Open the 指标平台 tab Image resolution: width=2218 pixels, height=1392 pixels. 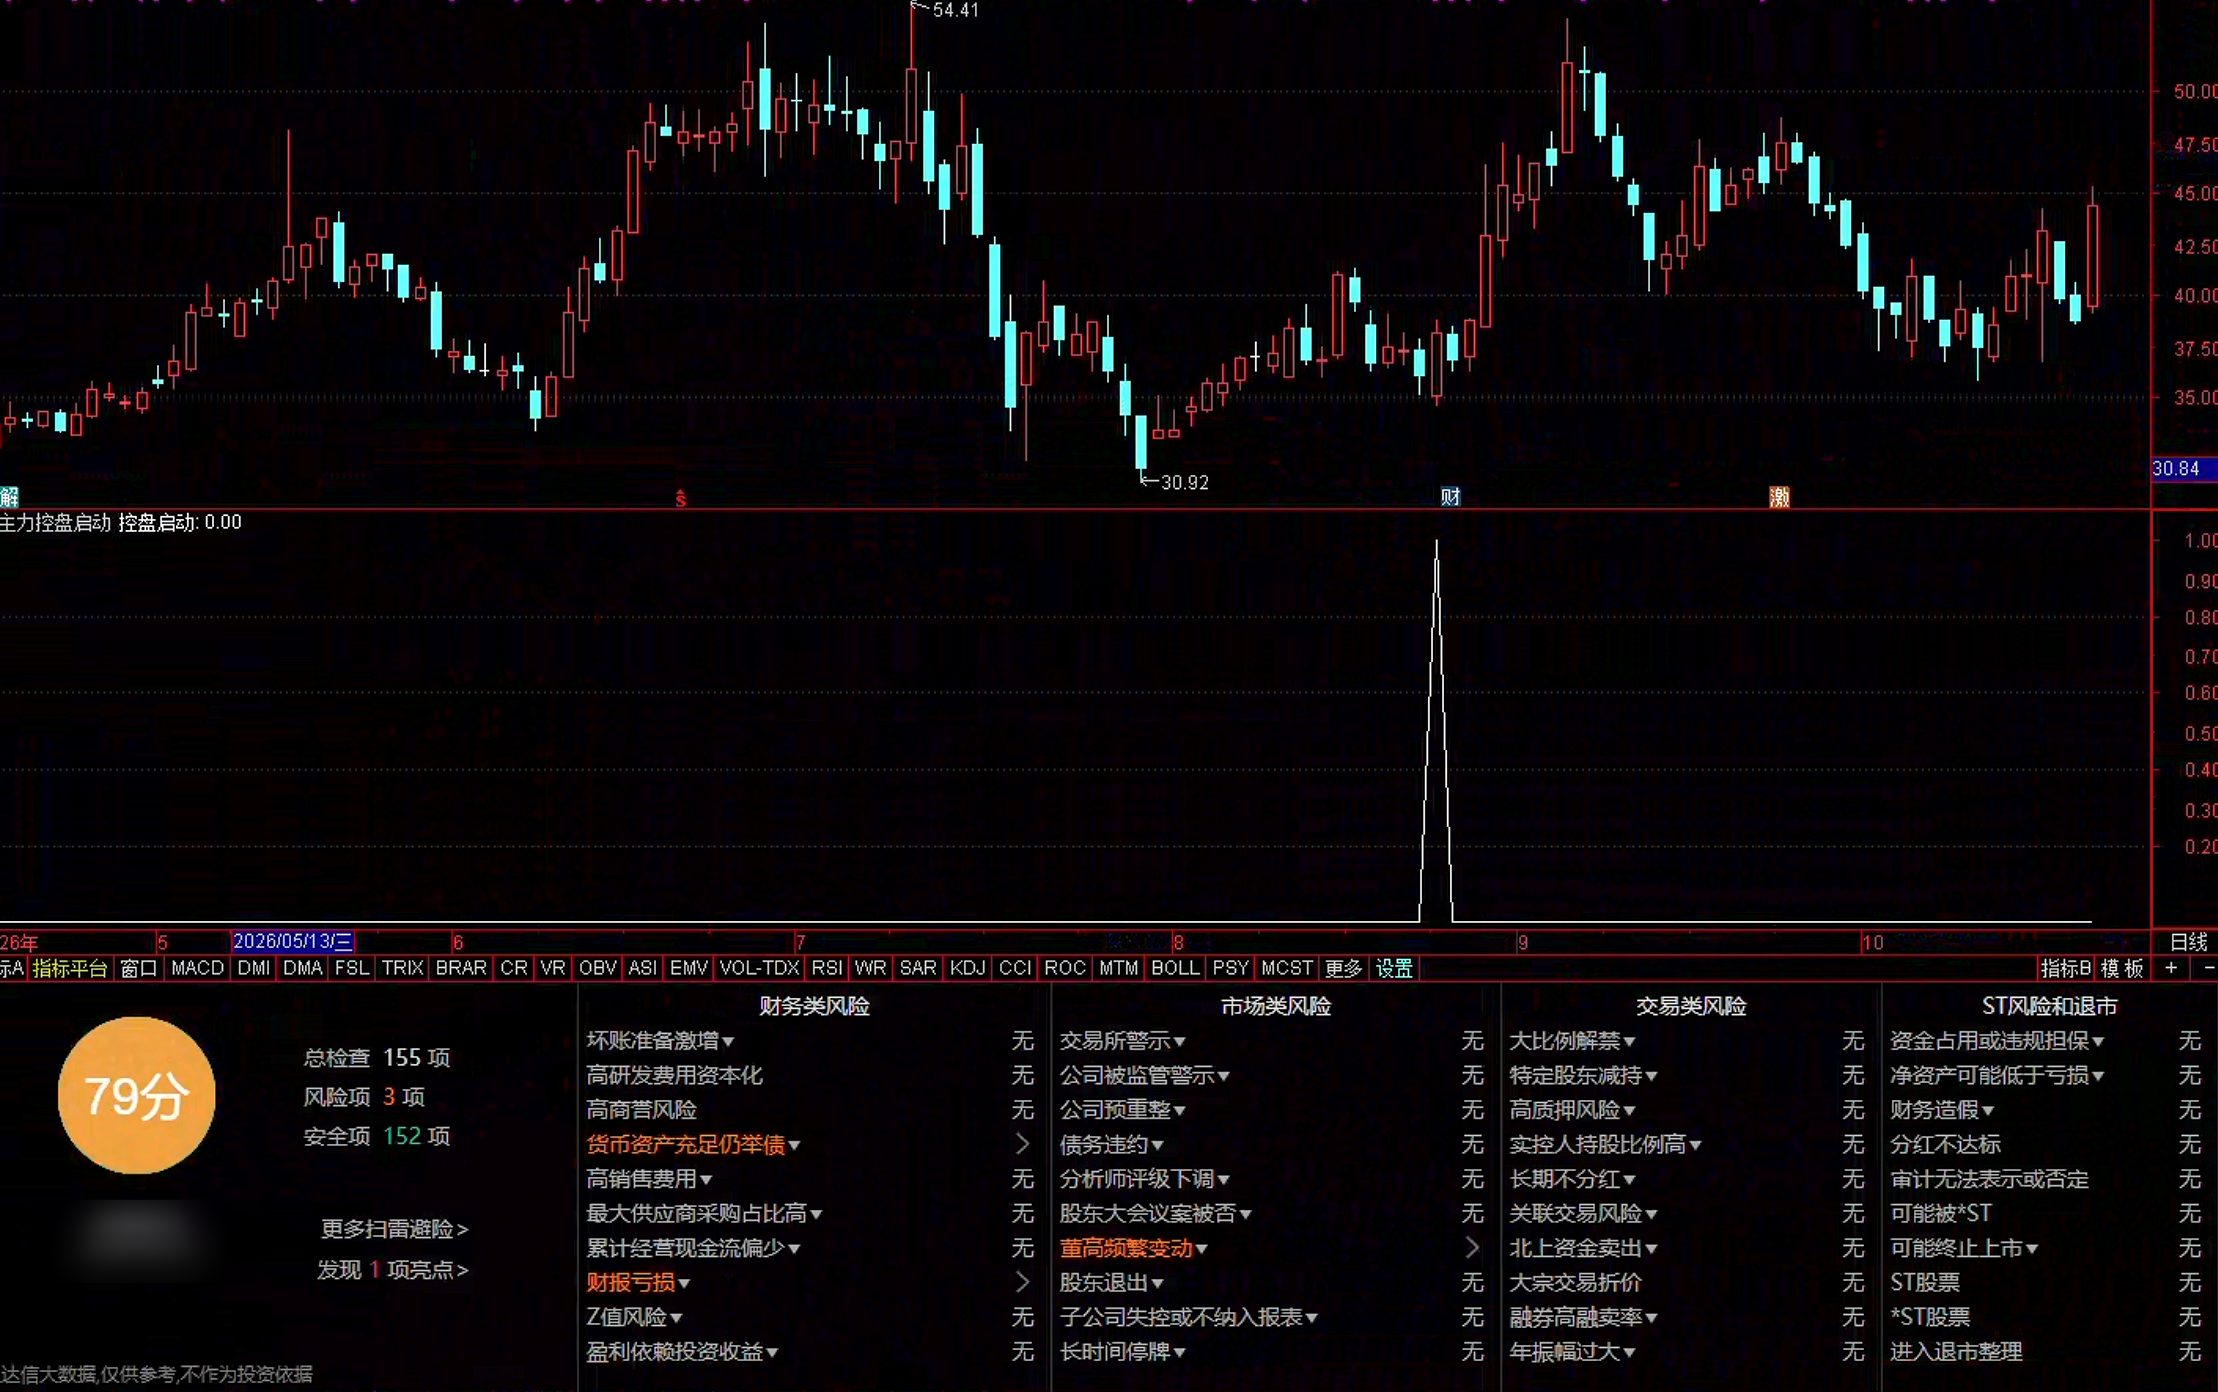point(69,968)
